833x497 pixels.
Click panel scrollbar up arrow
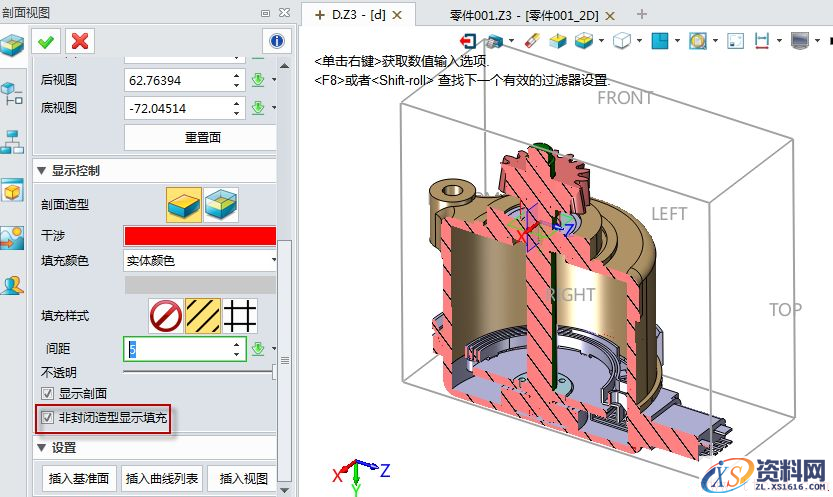285,66
